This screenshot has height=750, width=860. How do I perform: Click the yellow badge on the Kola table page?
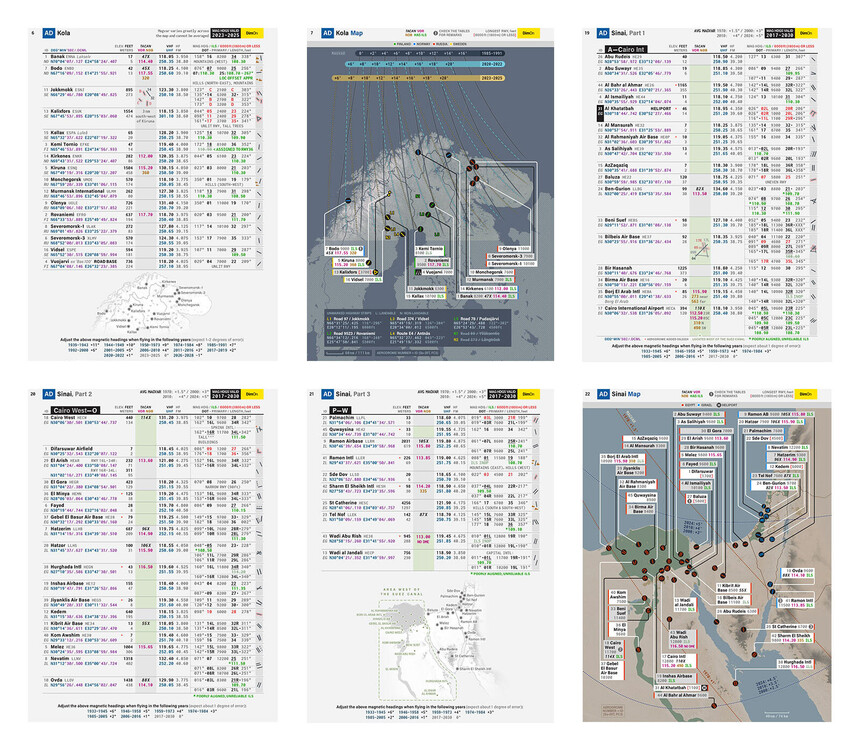pos(253,33)
